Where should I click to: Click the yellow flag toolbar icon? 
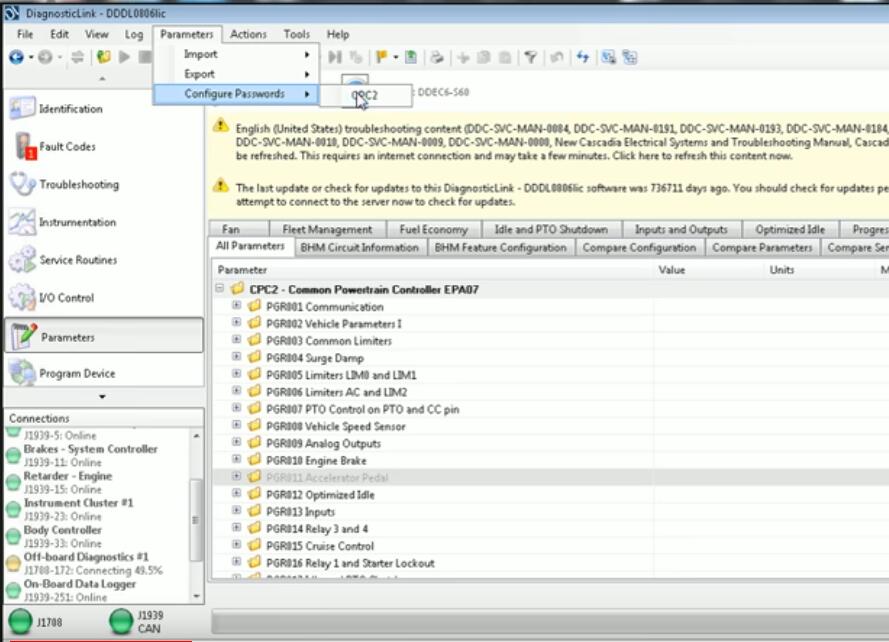click(382, 57)
